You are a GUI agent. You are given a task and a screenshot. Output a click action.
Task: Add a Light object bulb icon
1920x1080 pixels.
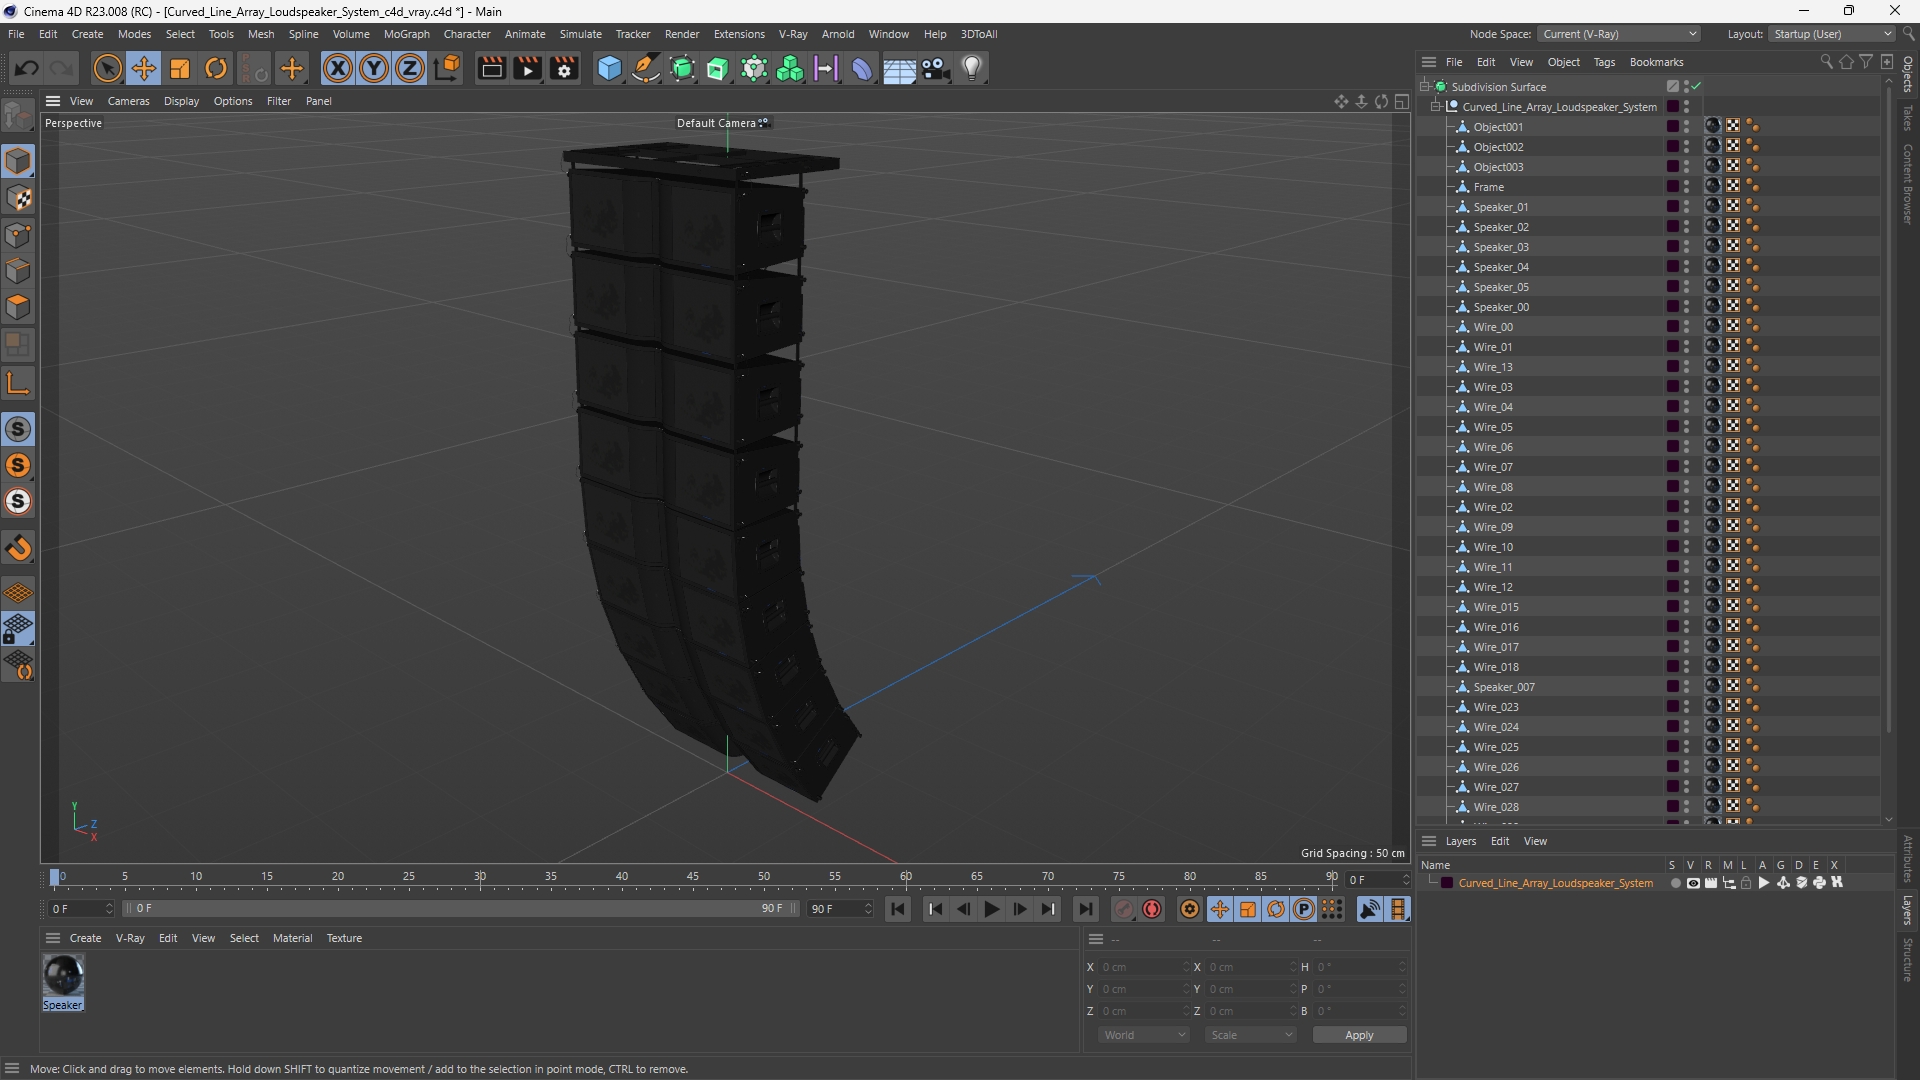(x=972, y=68)
